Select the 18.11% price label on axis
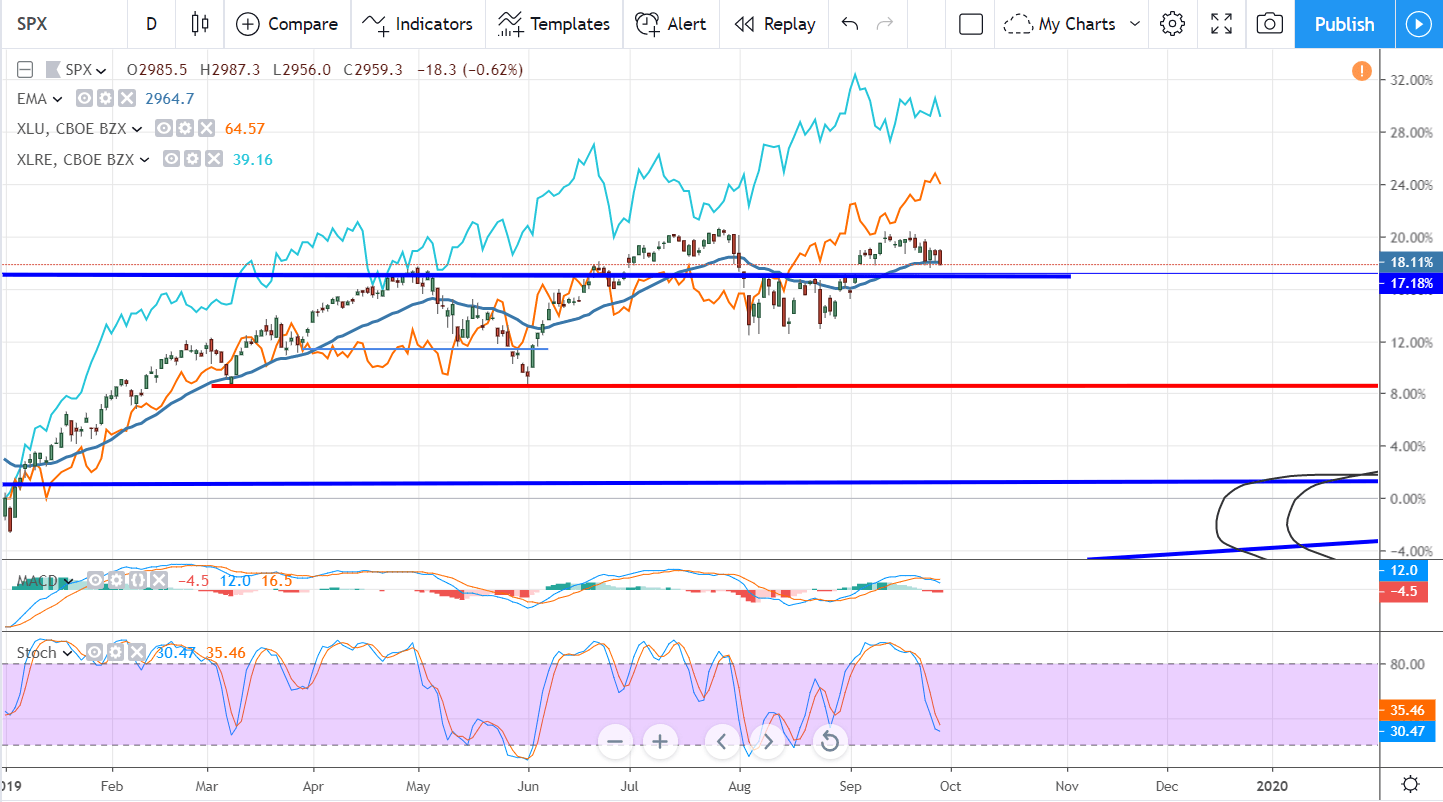Screen dimensions: 1443x802 [x=1411, y=262]
